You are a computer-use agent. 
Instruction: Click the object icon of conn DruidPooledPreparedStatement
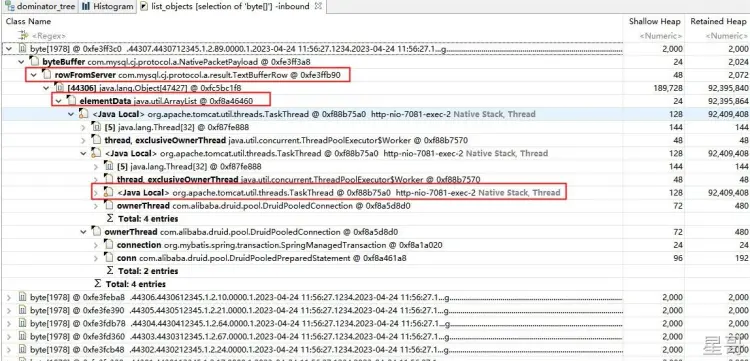tap(109, 258)
